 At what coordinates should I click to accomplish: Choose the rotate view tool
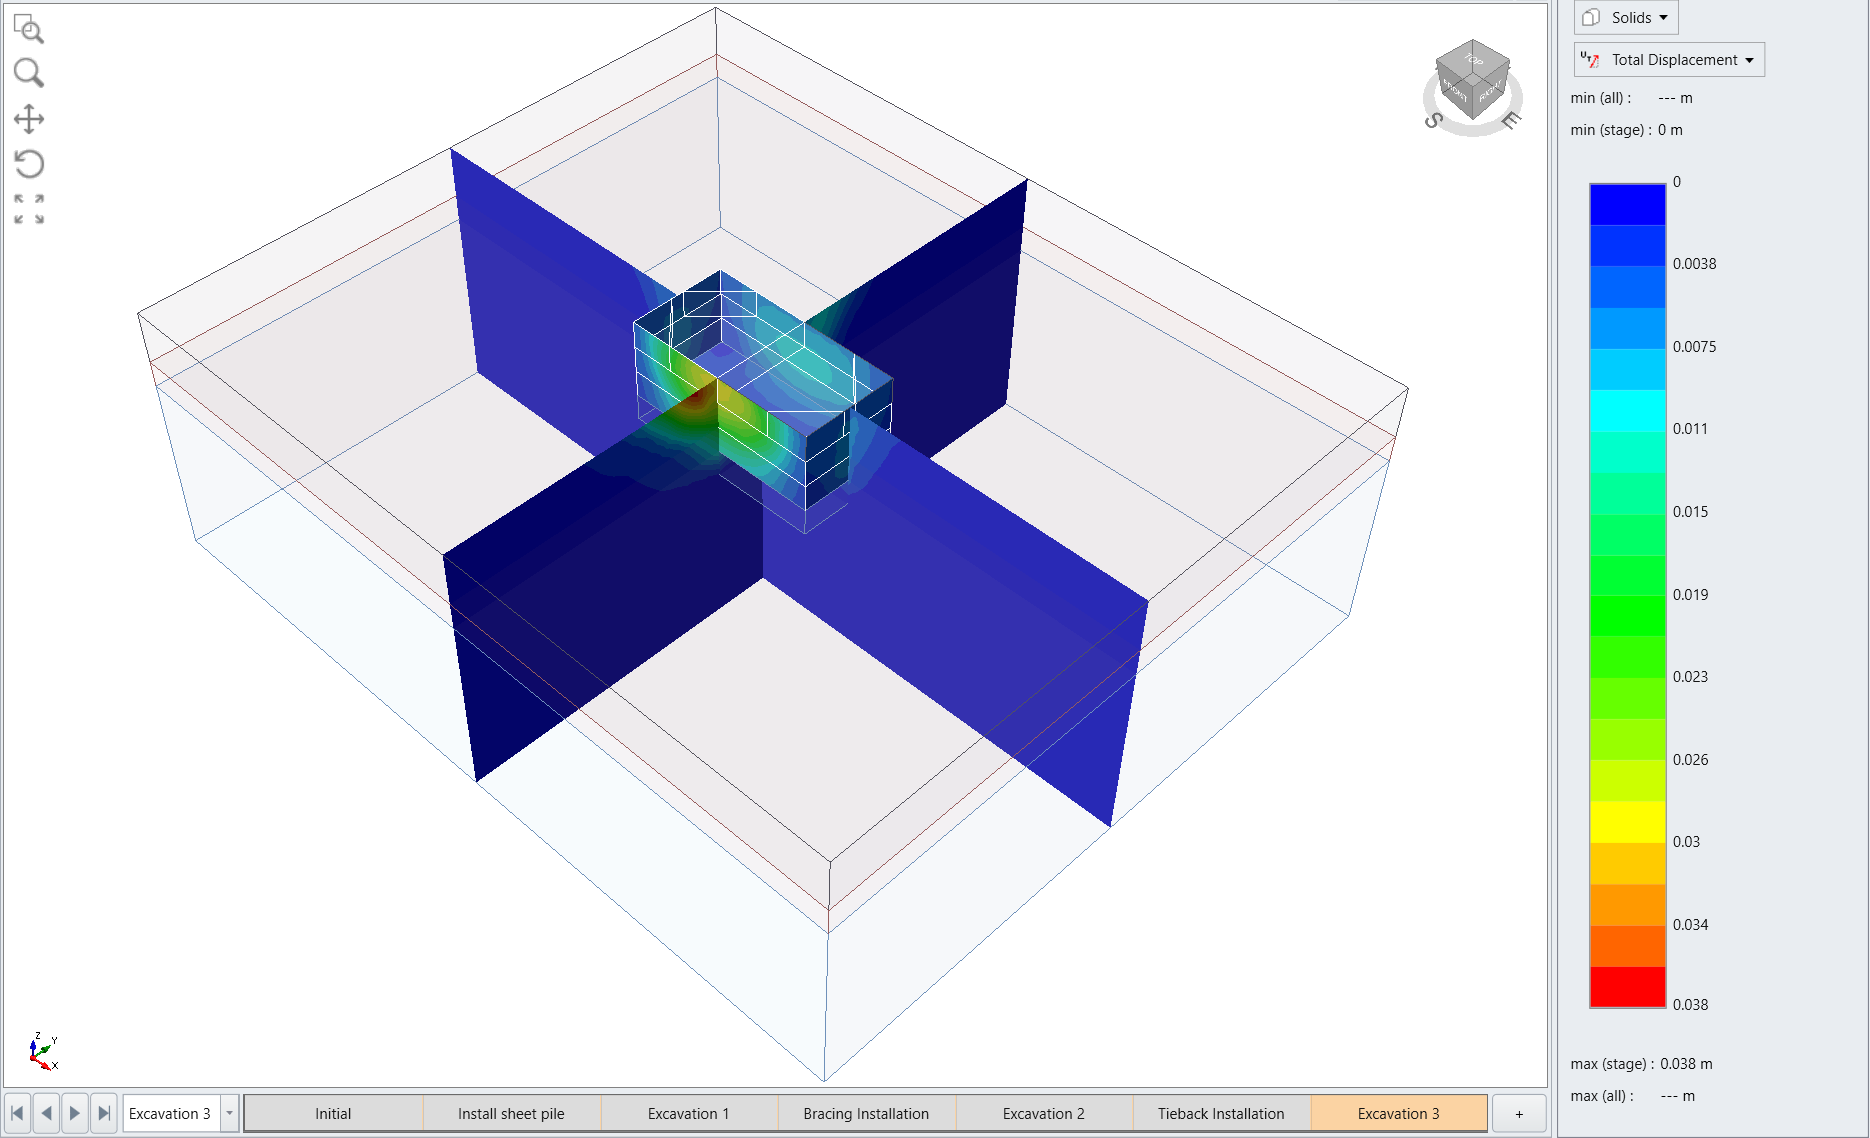point(28,164)
